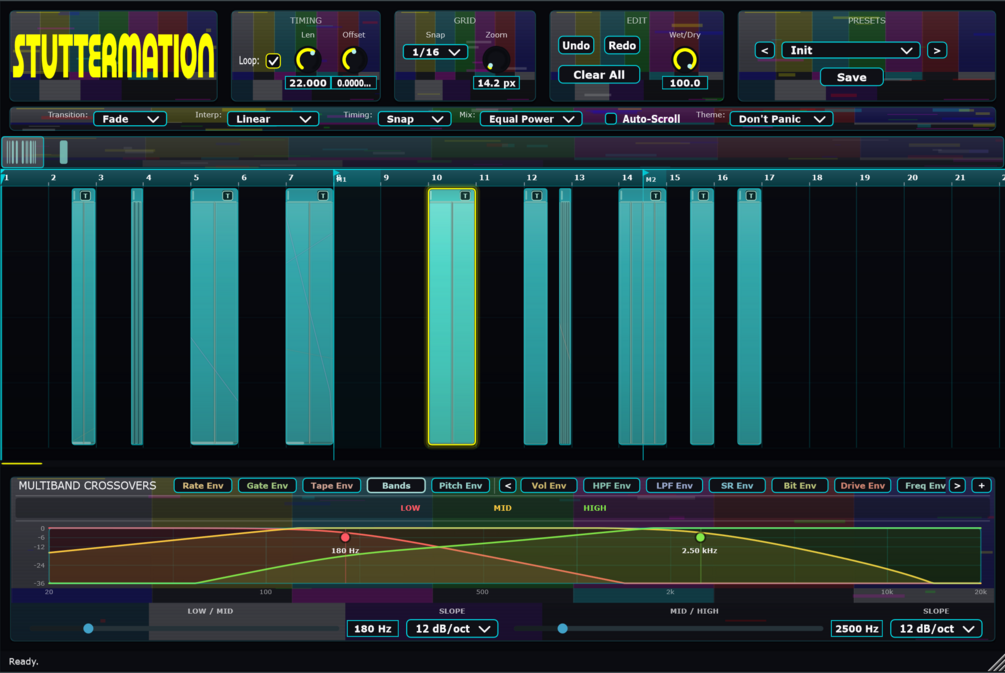
Task: Click the 180 Hz frequency field
Action: tap(373, 629)
